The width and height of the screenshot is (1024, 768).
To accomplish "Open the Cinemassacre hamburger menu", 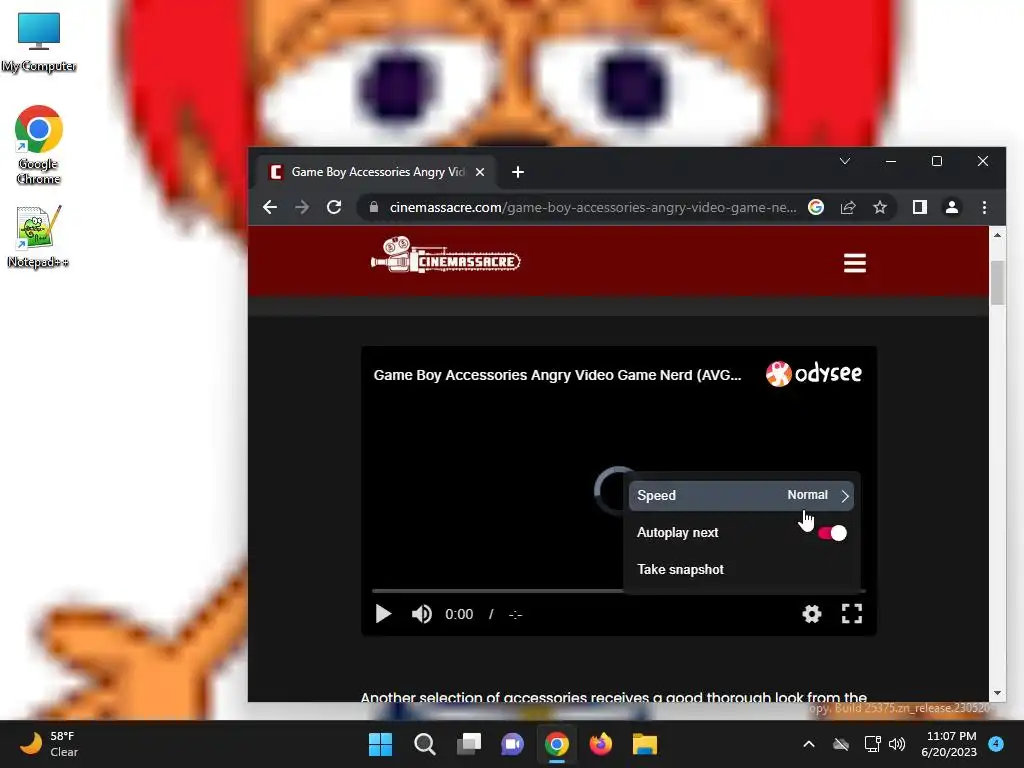I will tap(854, 263).
